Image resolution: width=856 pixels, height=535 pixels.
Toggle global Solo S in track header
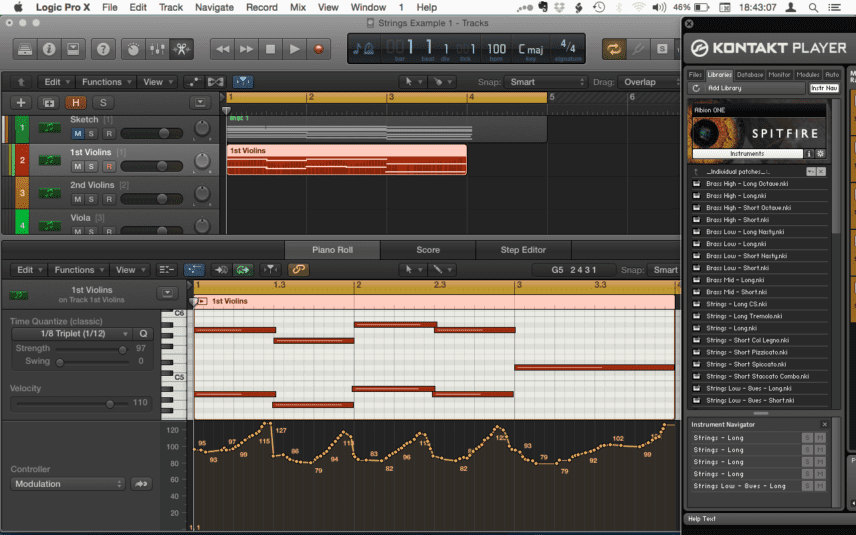[103, 103]
